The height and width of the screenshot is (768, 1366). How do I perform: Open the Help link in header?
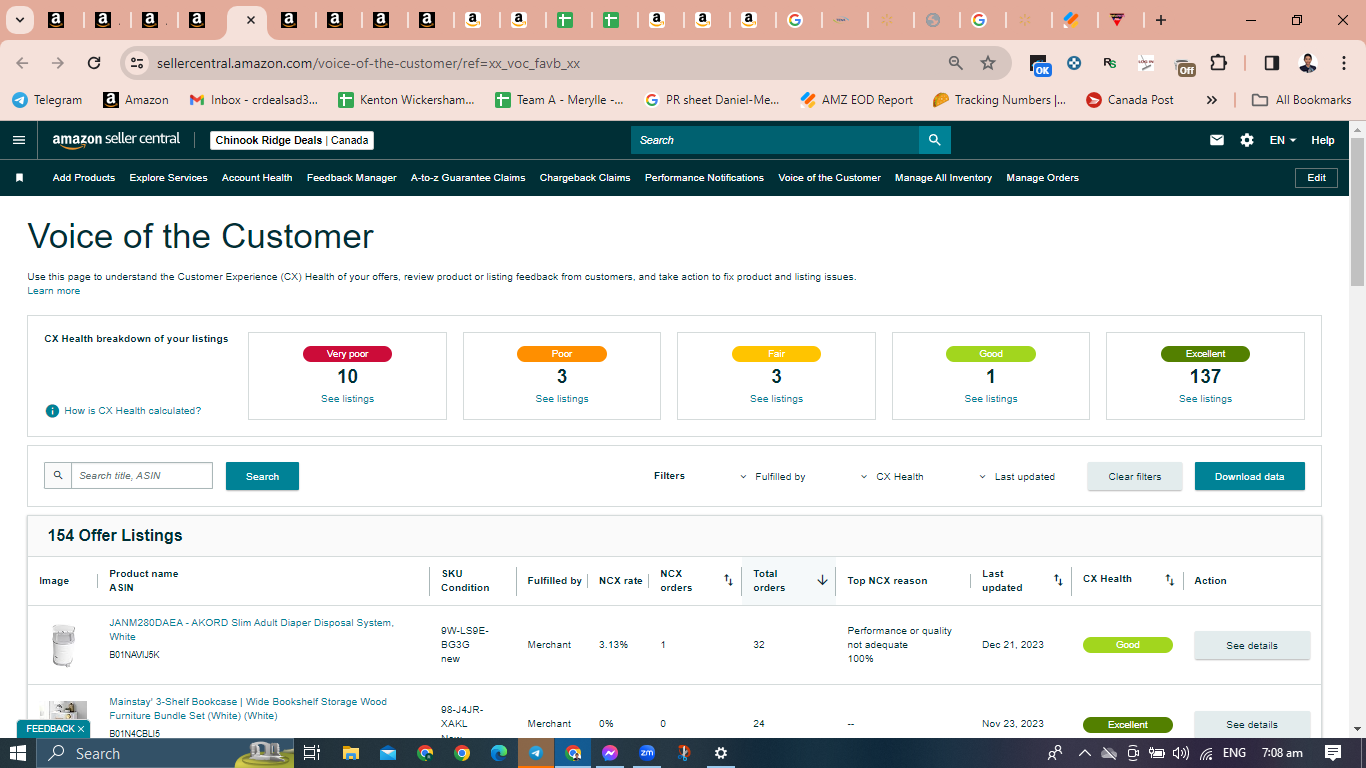tap(1323, 140)
